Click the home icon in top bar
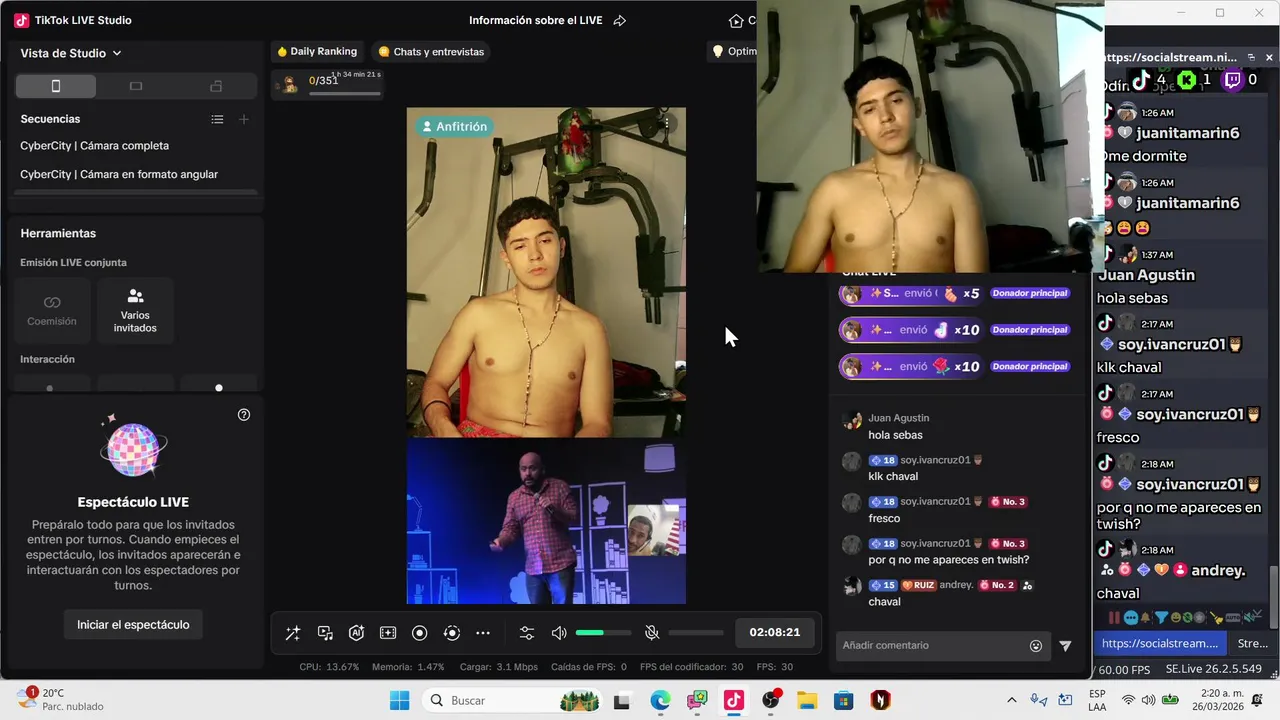Image resolution: width=1280 pixels, height=720 pixels. (x=737, y=20)
